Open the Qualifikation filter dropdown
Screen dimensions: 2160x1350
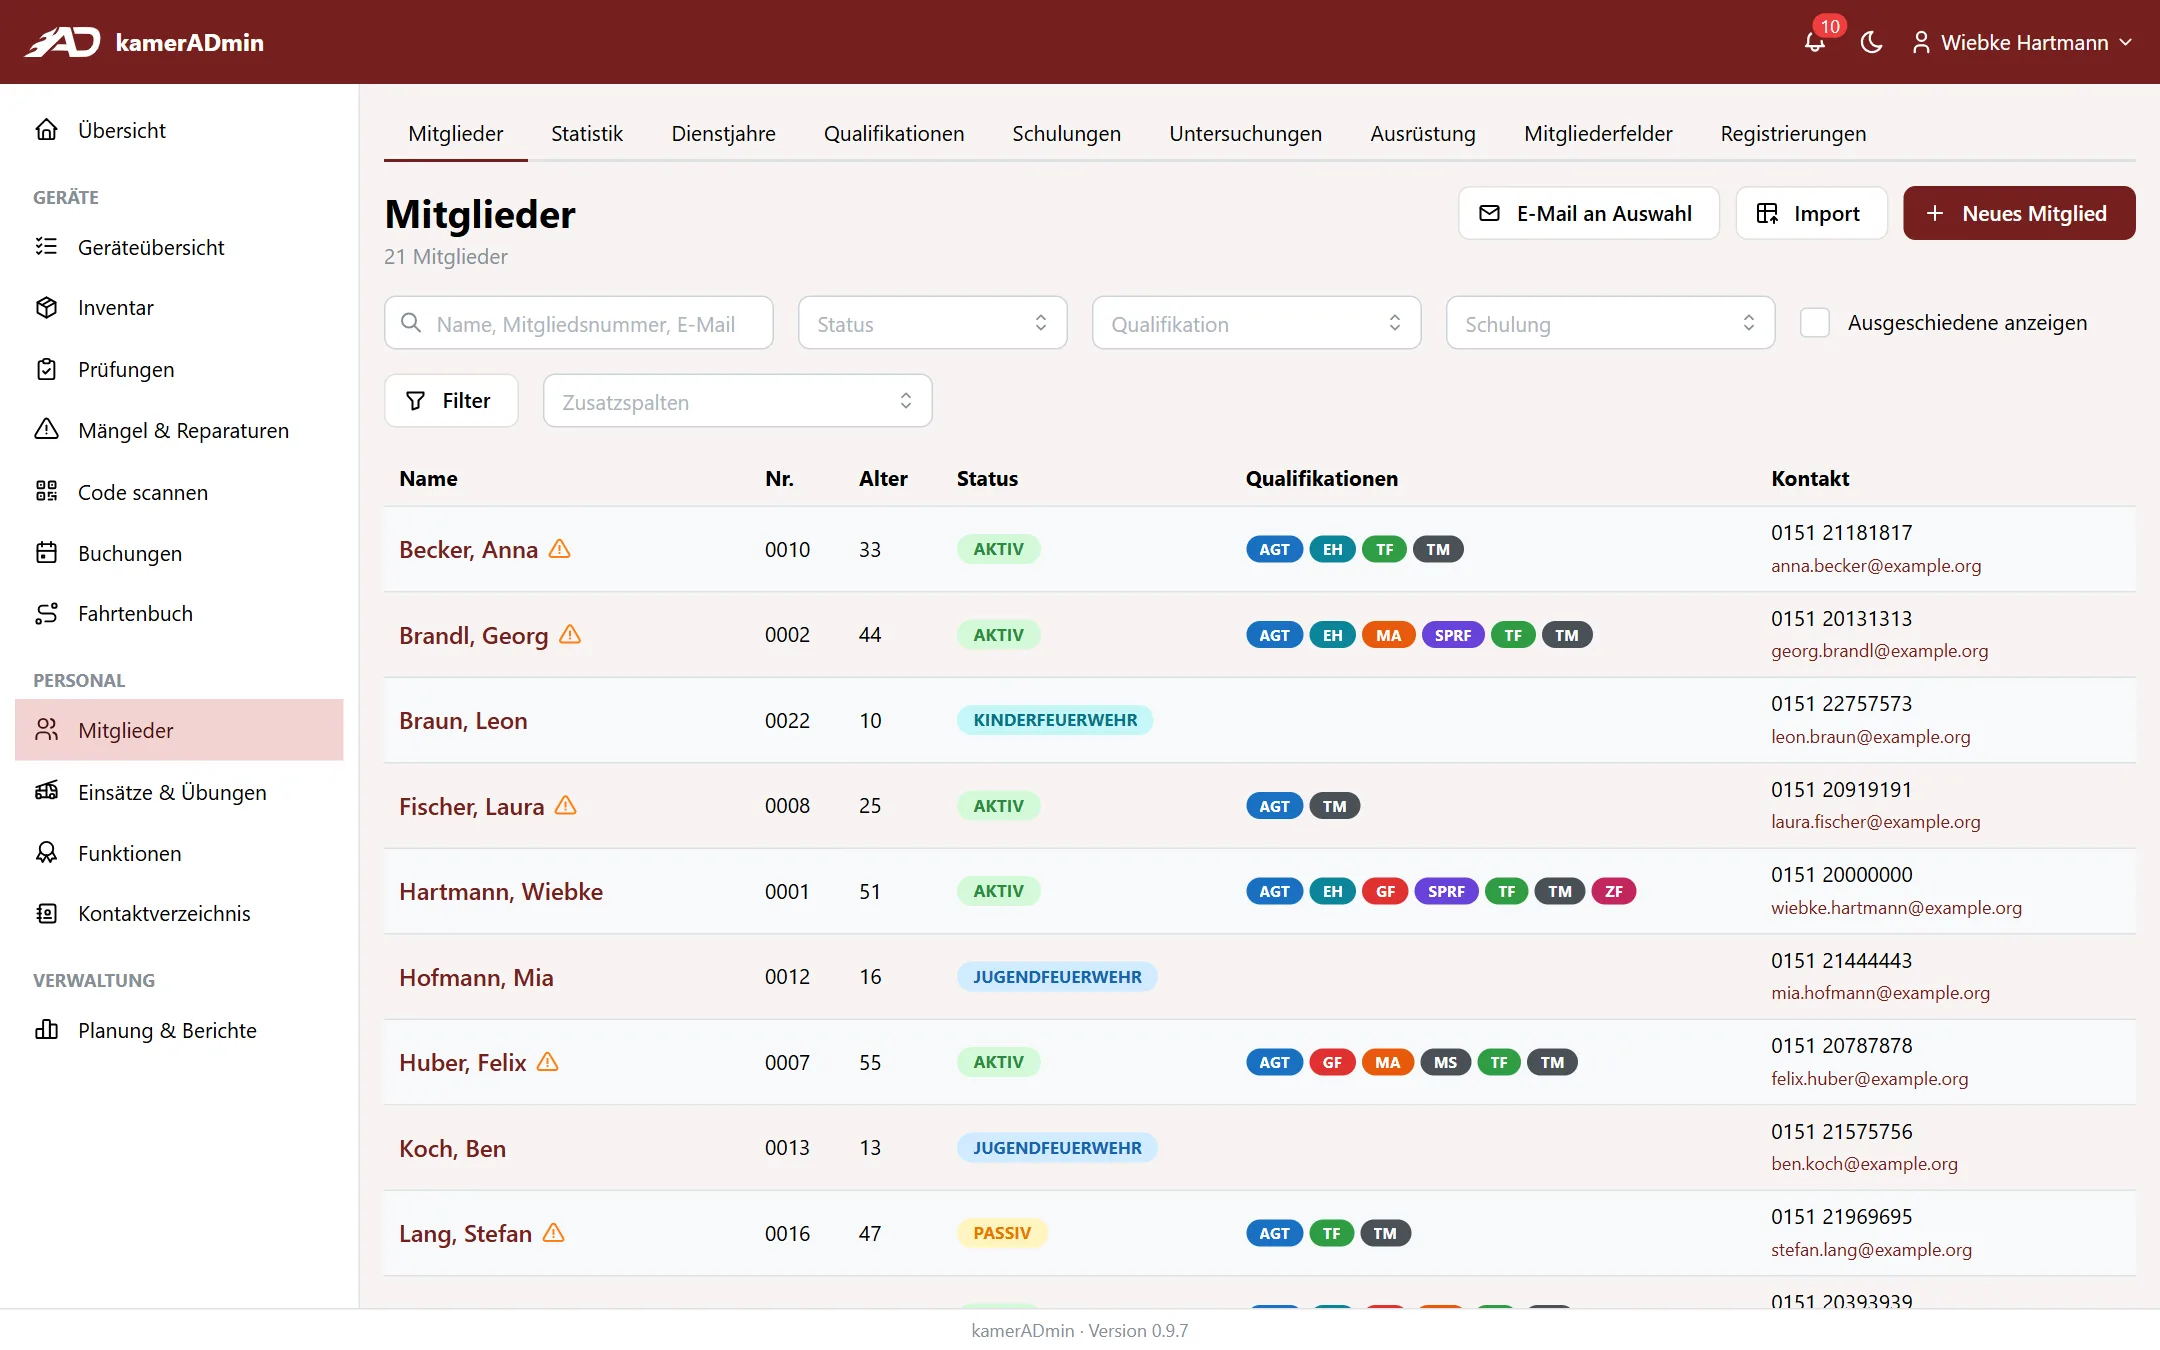[1256, 323]
